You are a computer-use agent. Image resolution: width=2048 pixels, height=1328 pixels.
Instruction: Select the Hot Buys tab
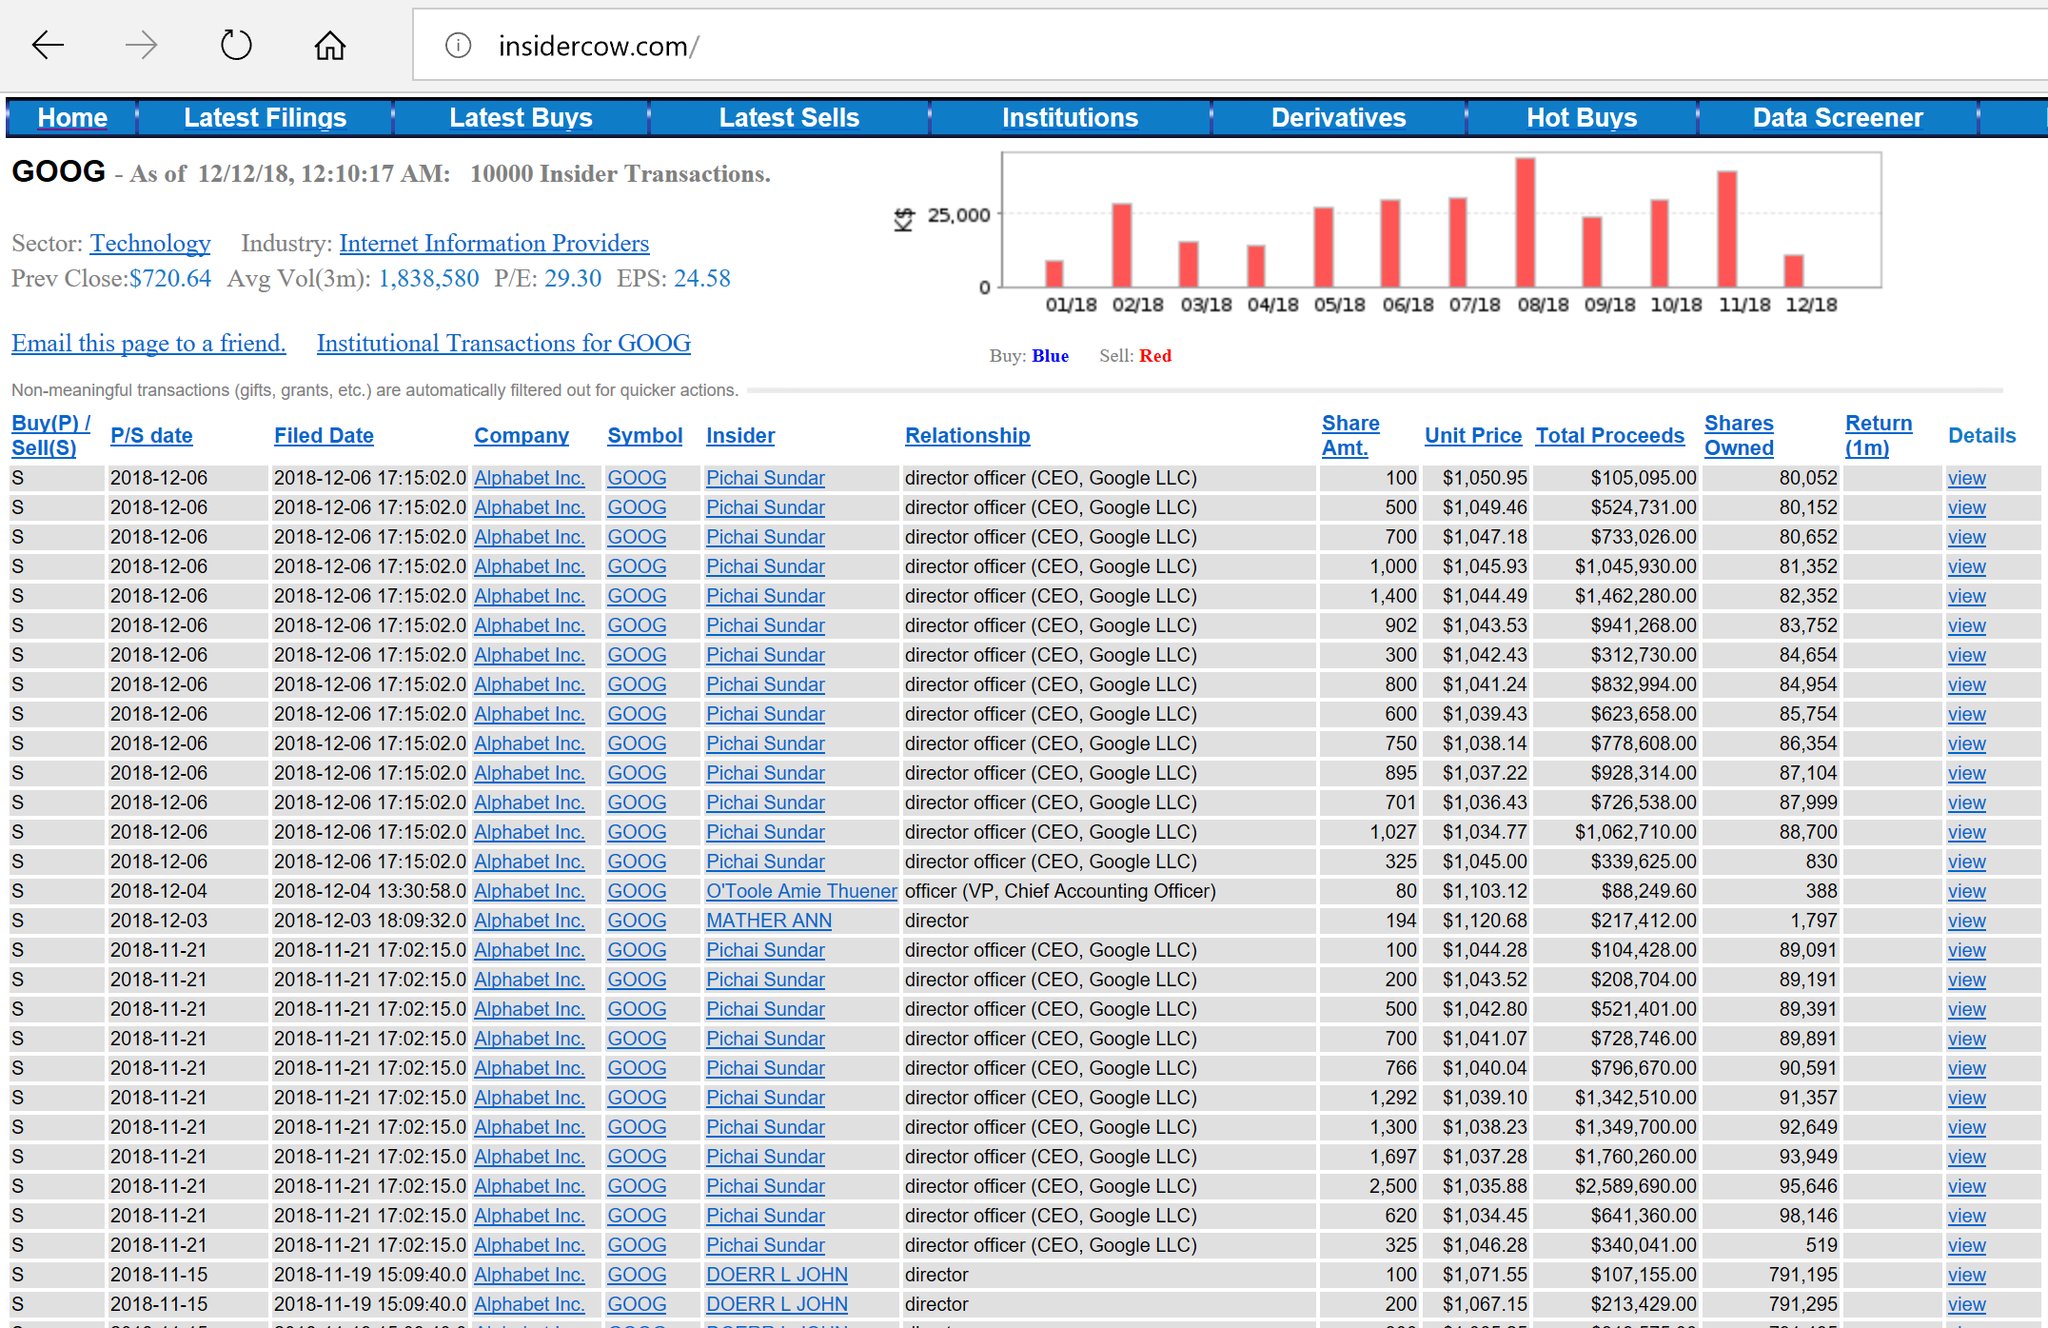pos(1579,118)
